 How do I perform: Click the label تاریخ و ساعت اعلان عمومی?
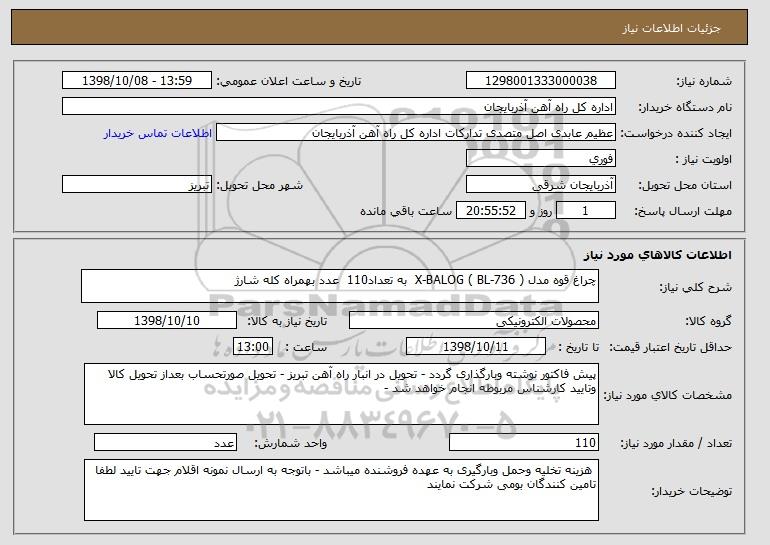(x=289, y=82)
